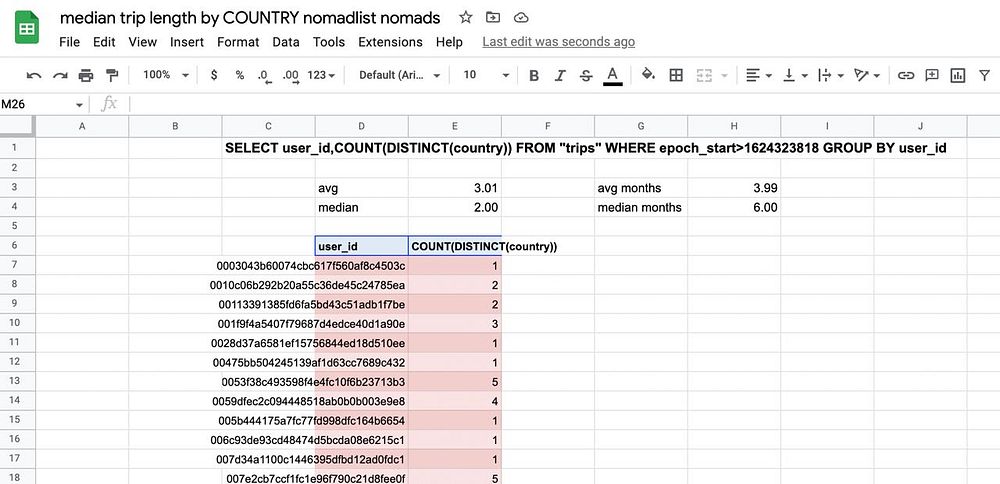Open the Data menu
The image size is (1000, 484).
(x=286, y=42)
